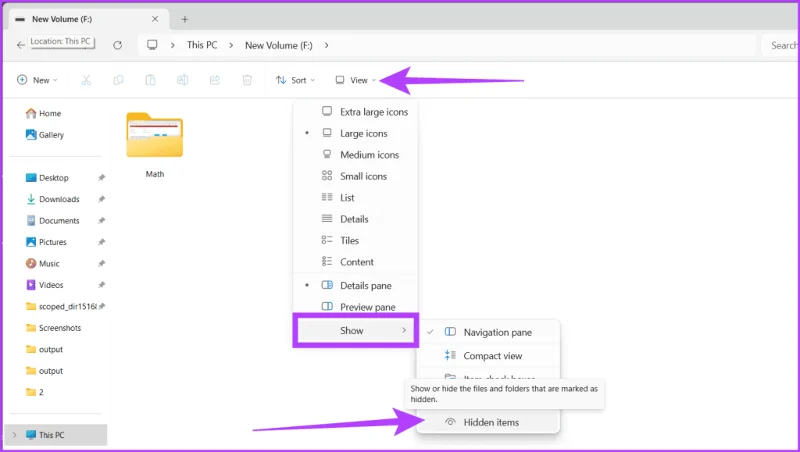Open scoped_dir folder in sidebar
The width and height of the screenshot is (800, 452).
pos(61,306)
